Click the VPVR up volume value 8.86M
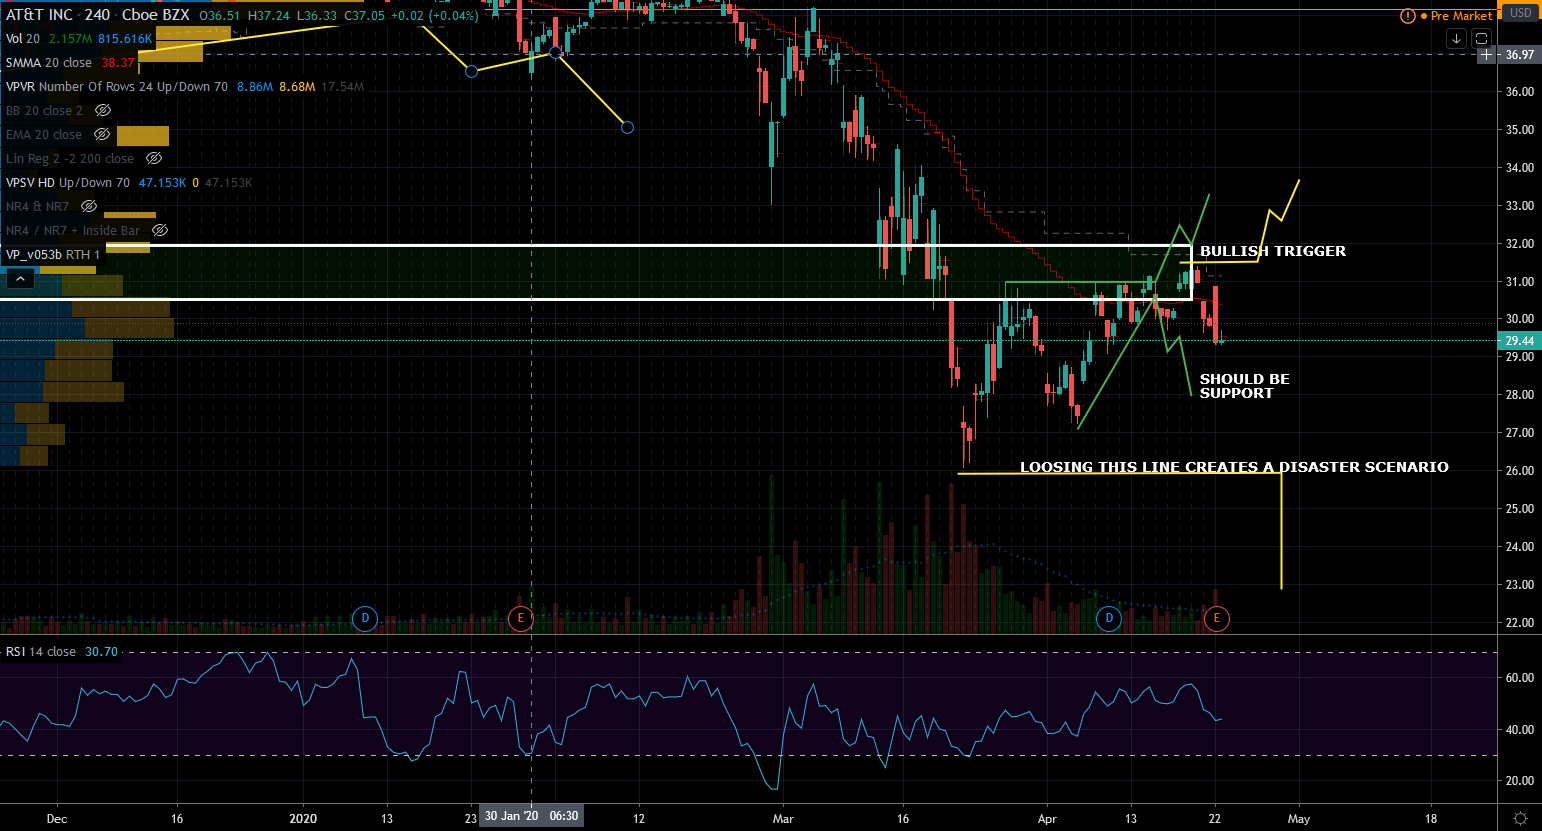 point(255,87)
